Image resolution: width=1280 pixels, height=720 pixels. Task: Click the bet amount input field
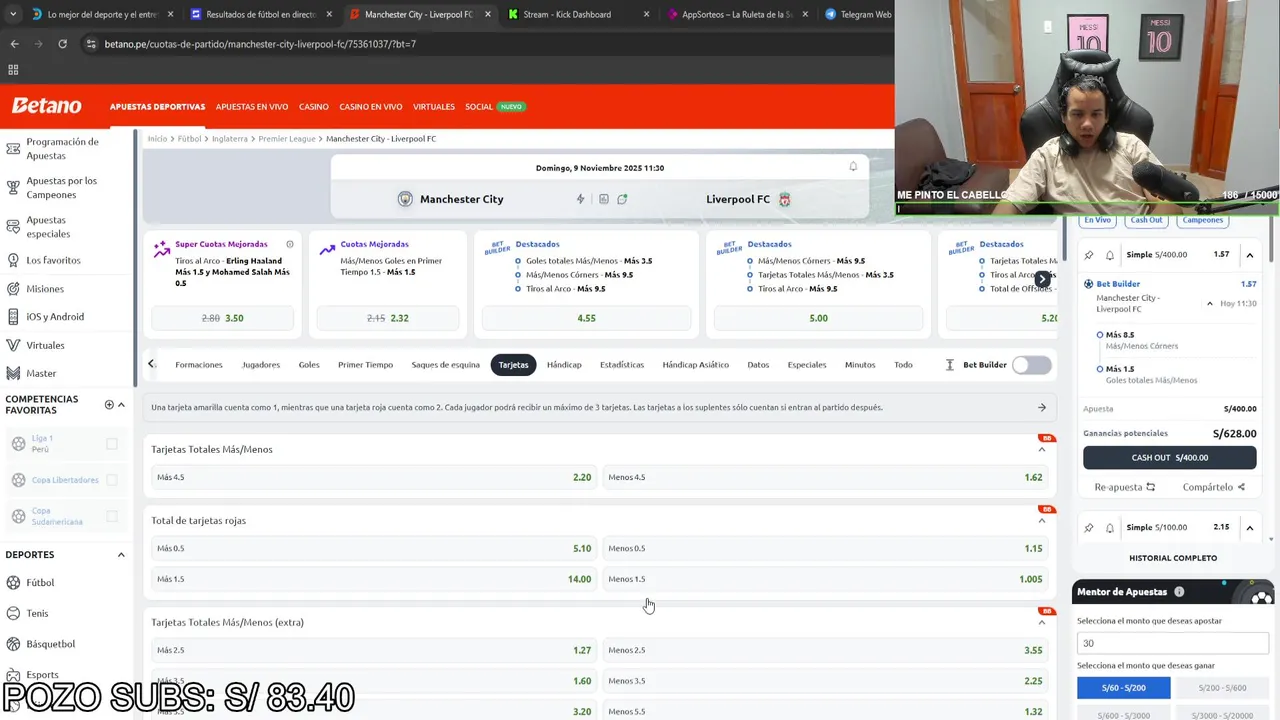[x=1173, y=643]
